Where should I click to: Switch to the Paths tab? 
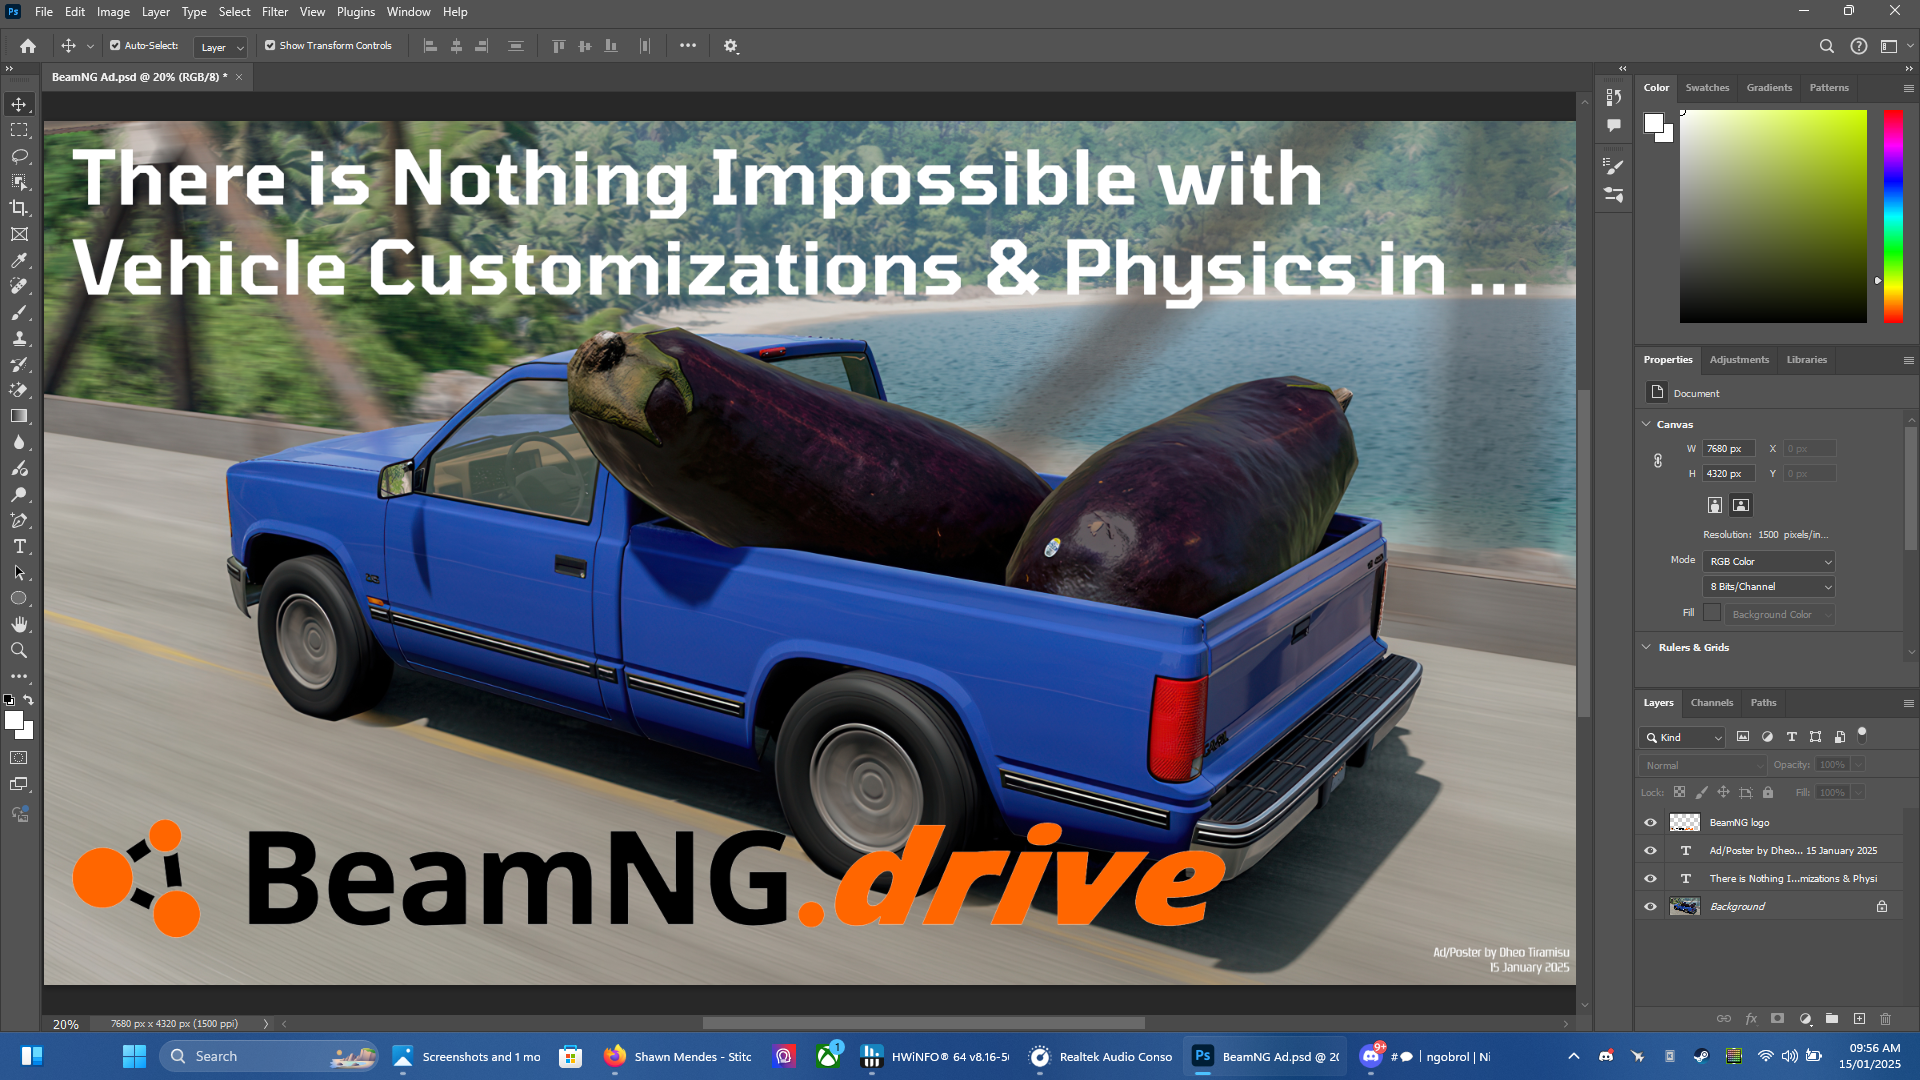pyautogui.click(x=1763, y=703)
